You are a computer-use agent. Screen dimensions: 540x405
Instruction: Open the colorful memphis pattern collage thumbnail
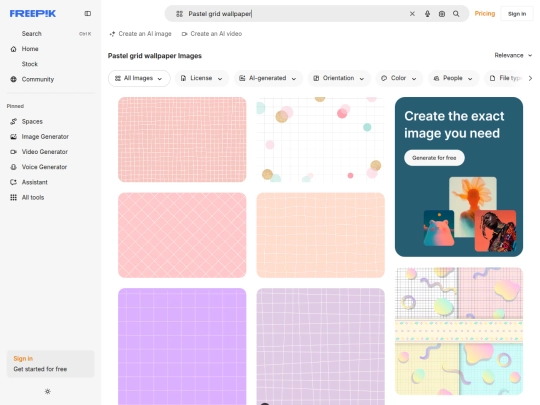tap(459, 331)
